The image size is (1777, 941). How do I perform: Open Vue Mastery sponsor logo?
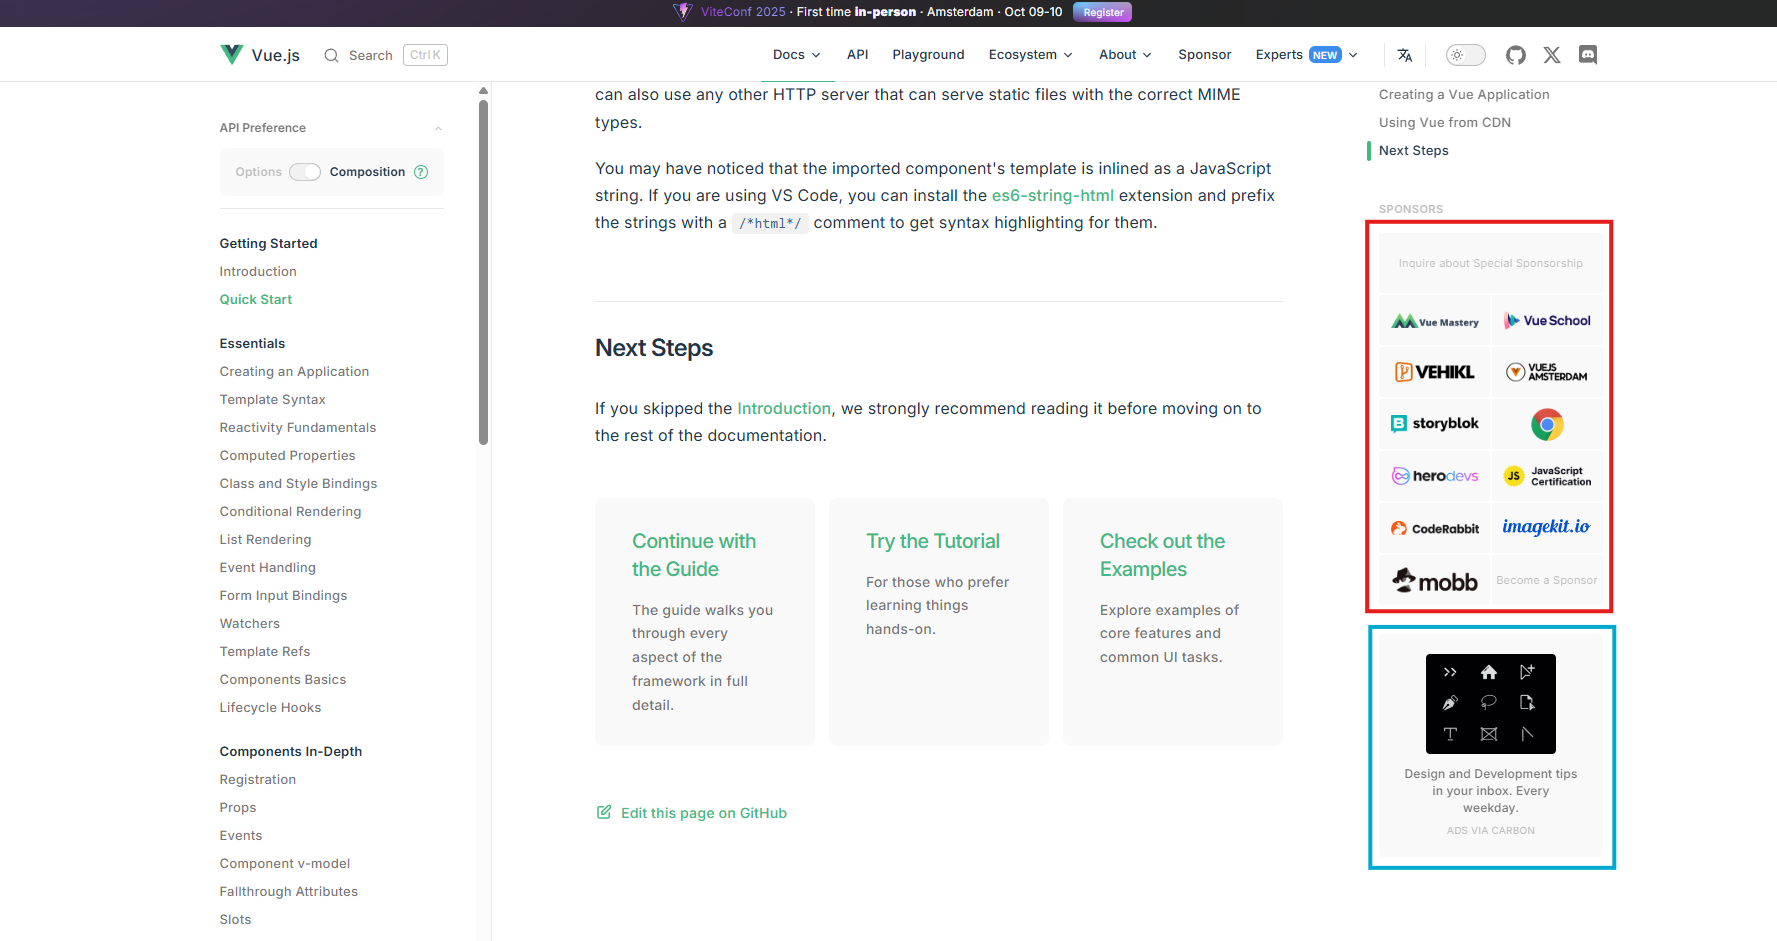click(1435, 321)
